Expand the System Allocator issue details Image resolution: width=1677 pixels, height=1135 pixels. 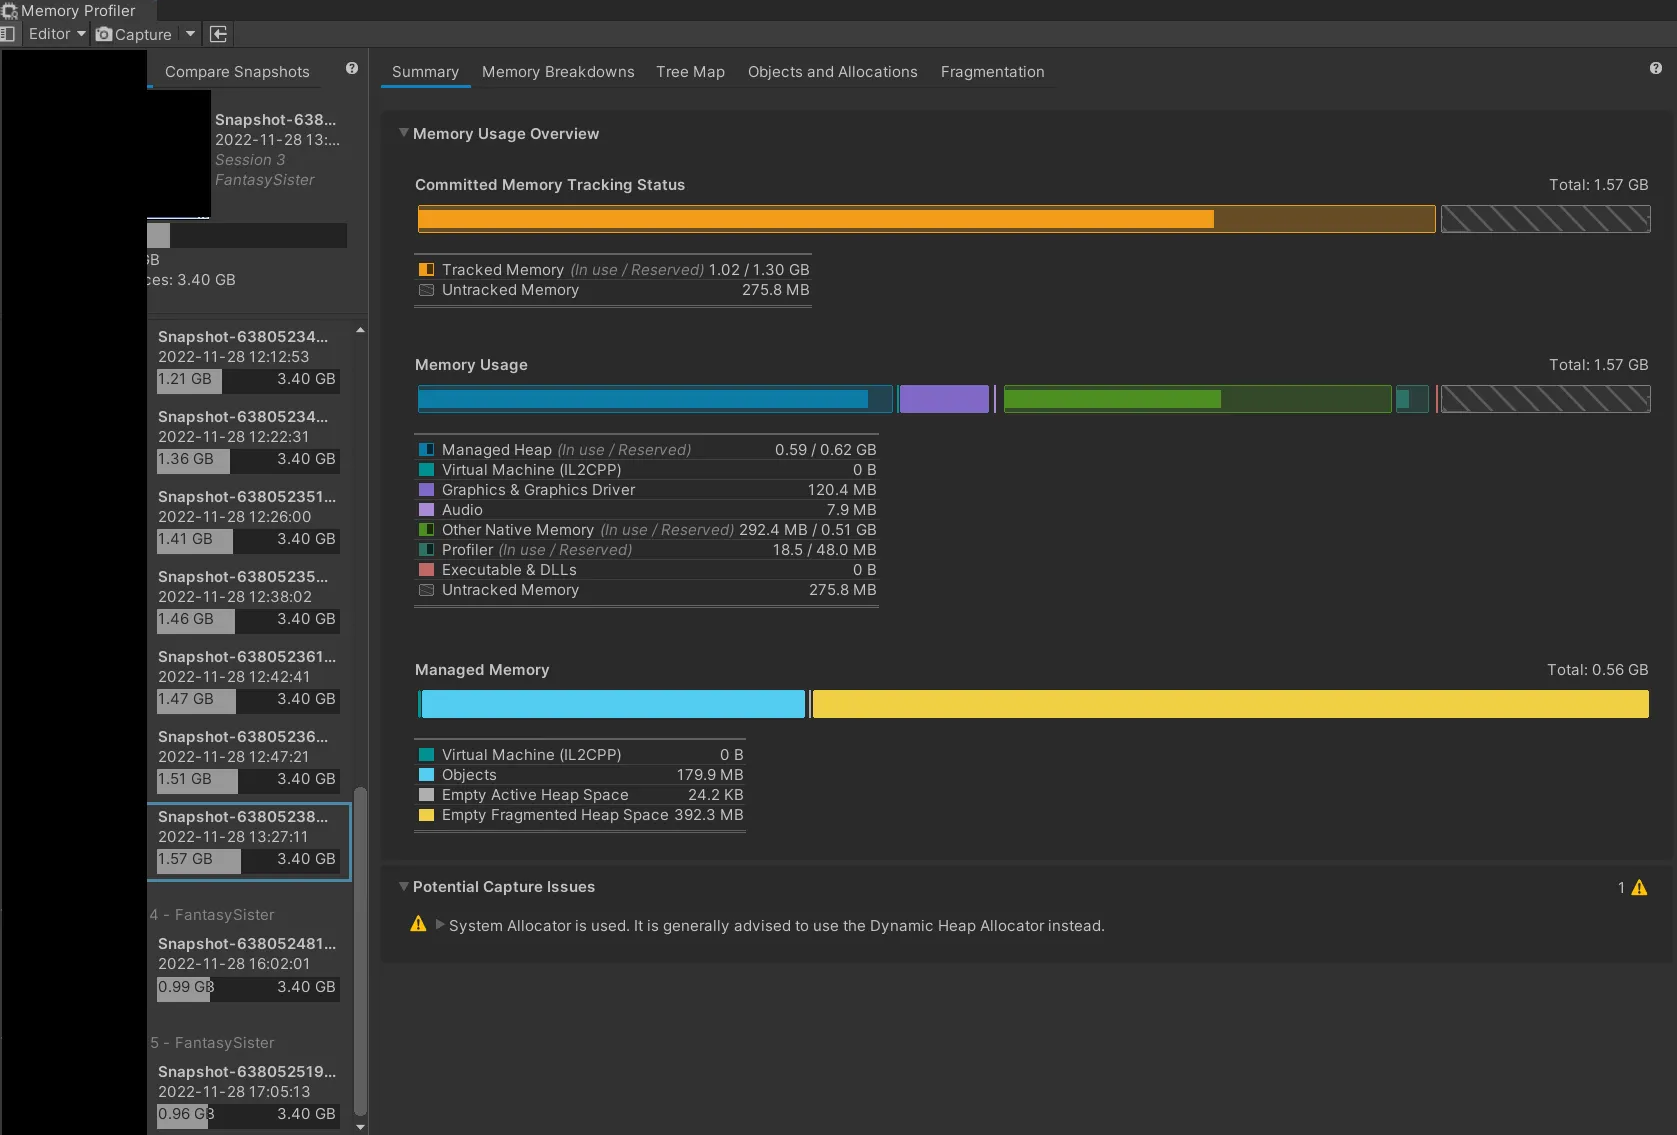(439, 925)
